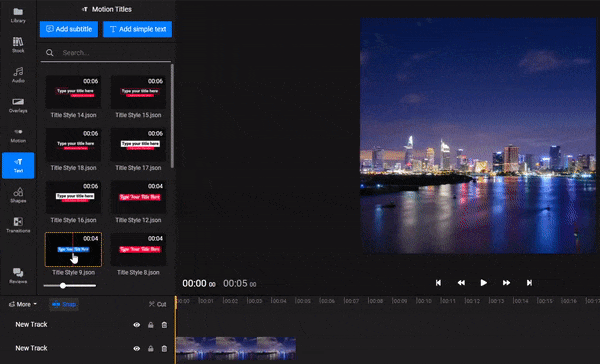Open the Transitions panel

pyautogui.click(x=18, y=225)
